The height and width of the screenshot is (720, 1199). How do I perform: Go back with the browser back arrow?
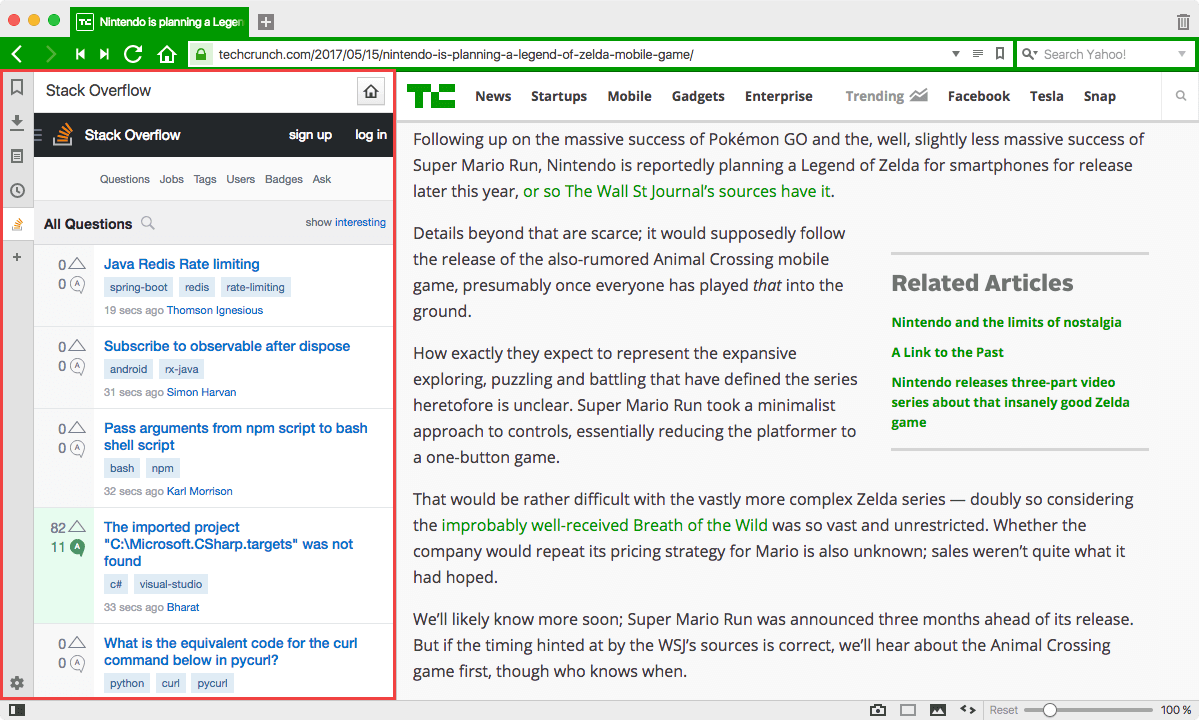click(x=18, y=54)
